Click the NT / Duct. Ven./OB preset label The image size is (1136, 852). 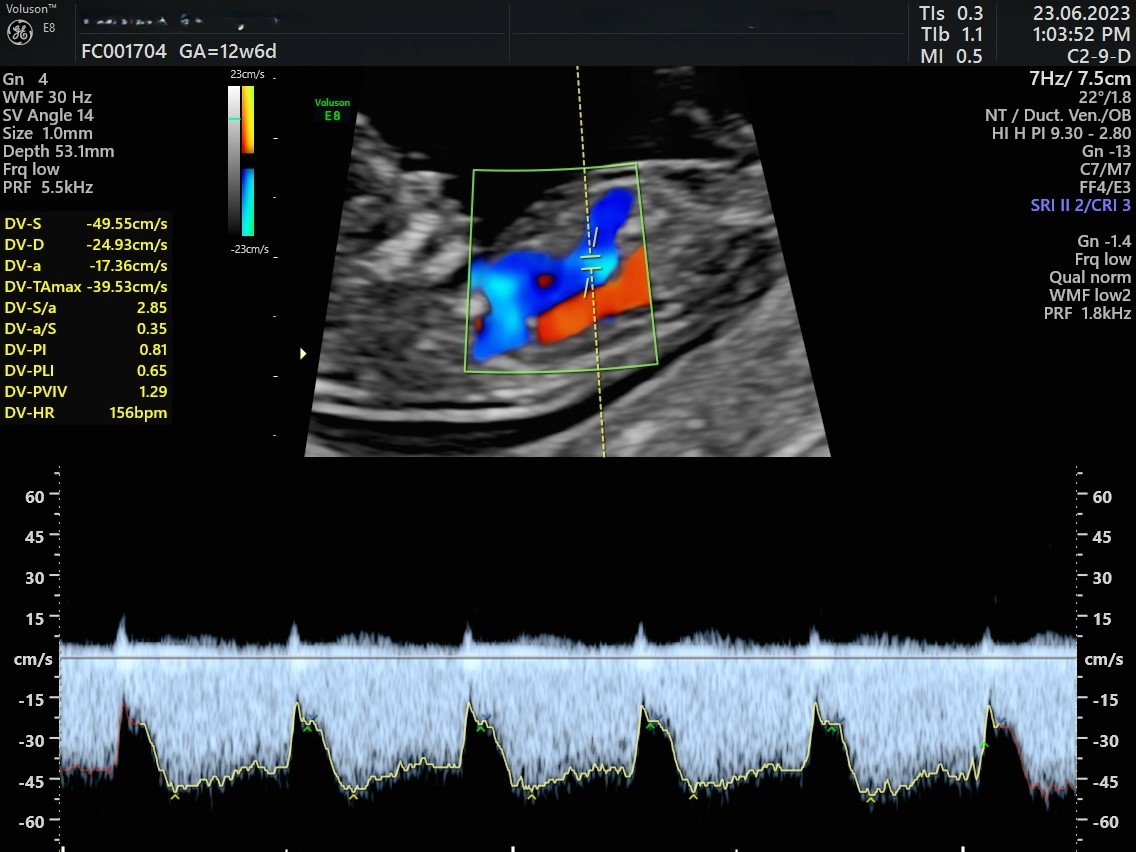[1058, 116]
